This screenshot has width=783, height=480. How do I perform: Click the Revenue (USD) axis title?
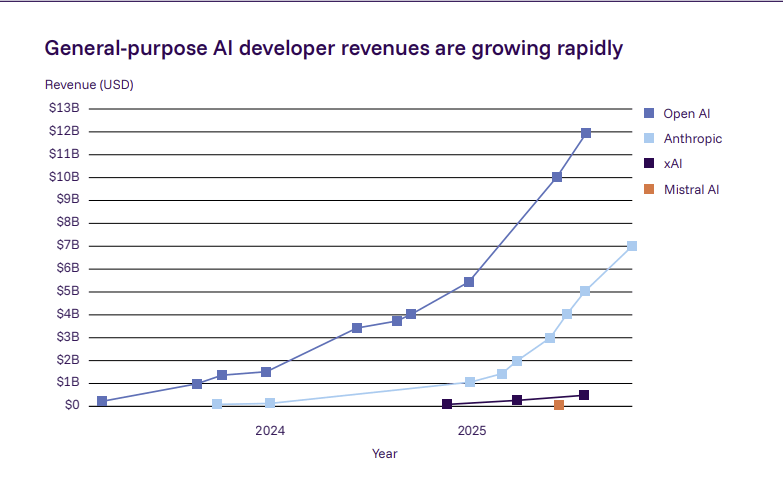click(89, 85)
